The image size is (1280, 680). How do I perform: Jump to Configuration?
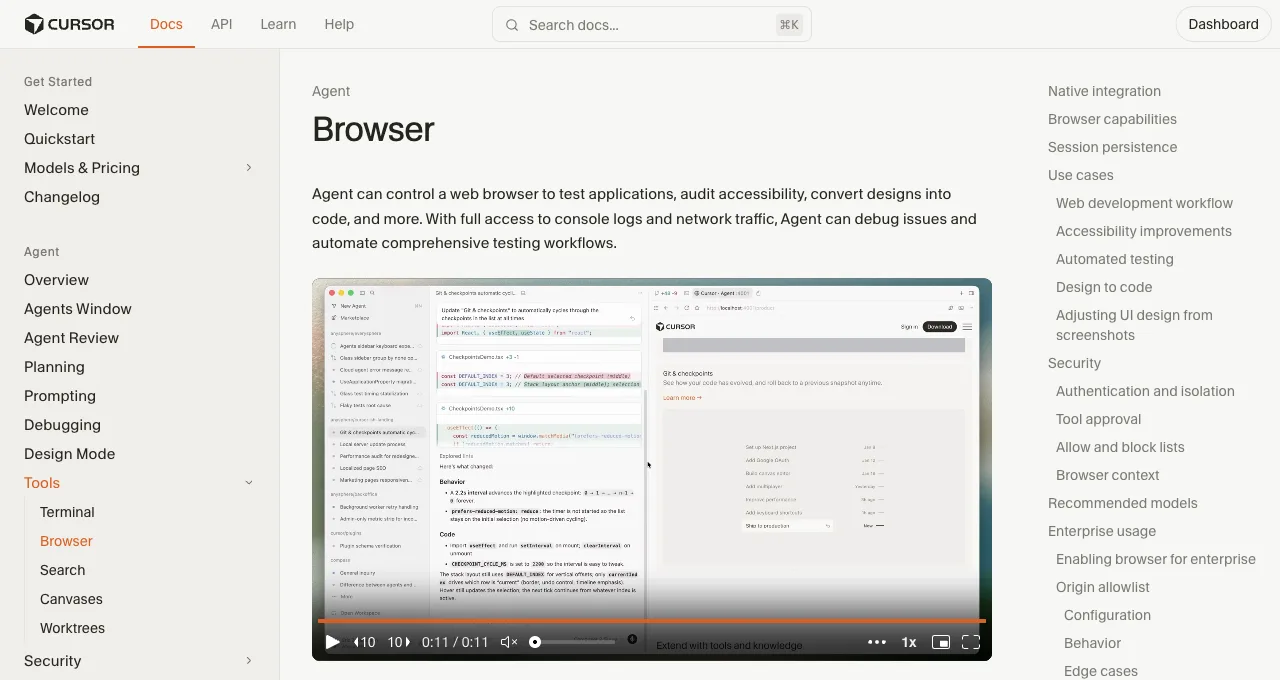(x=1107, y=615)
